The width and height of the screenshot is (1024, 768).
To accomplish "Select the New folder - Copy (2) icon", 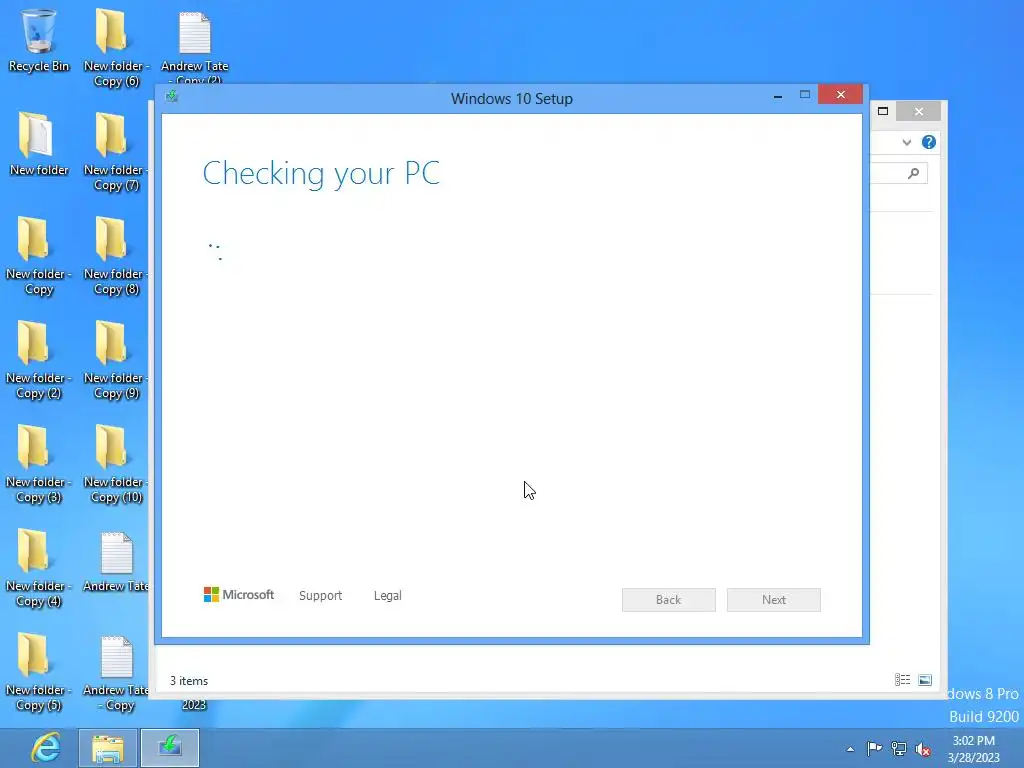I will coord(37,360).
